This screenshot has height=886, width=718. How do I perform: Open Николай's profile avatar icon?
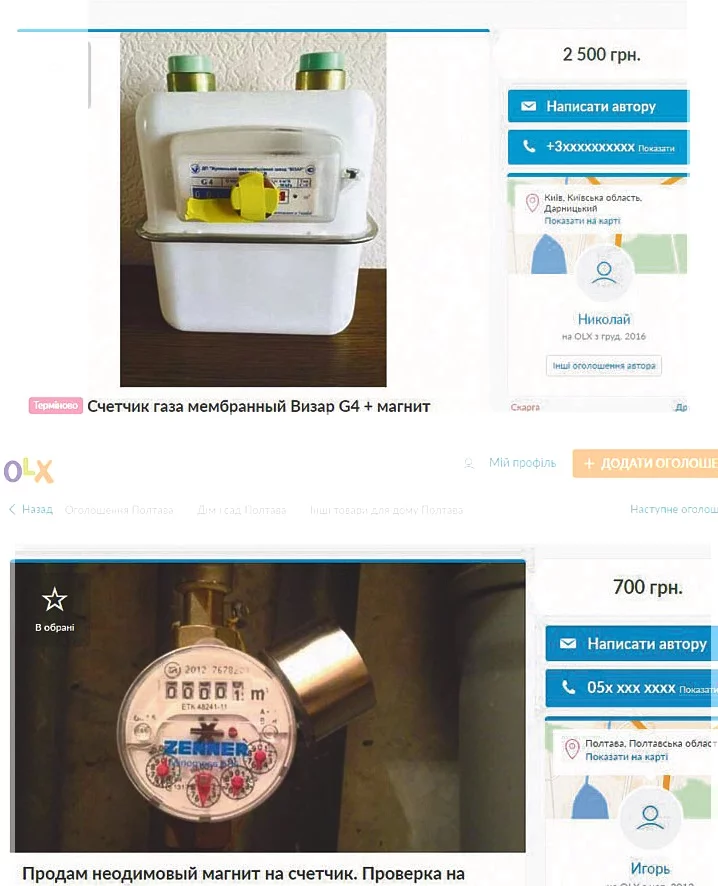(x=603, y=274)
